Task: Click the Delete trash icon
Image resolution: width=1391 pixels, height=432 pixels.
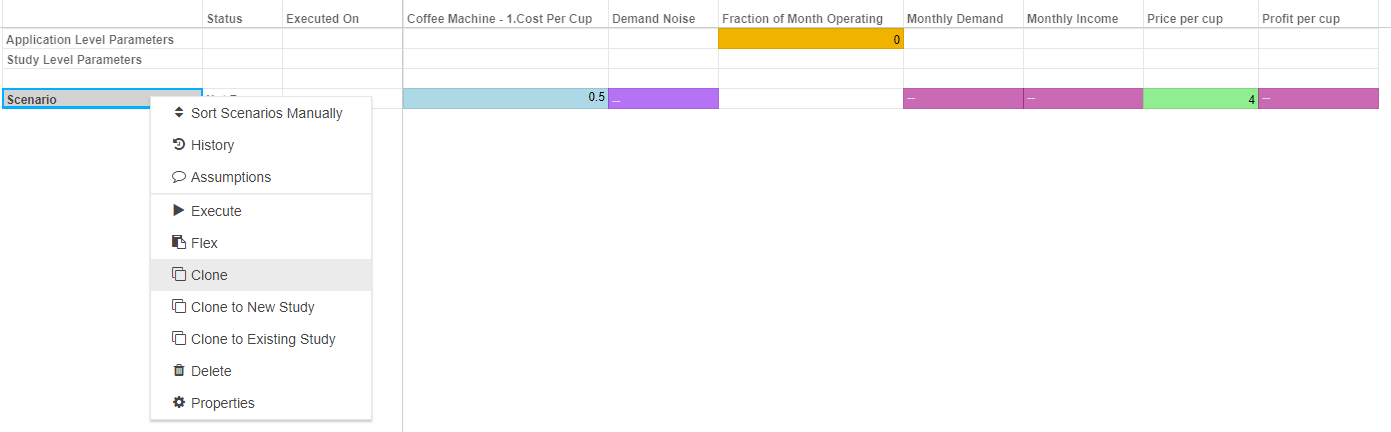Action: coord(179,371)
